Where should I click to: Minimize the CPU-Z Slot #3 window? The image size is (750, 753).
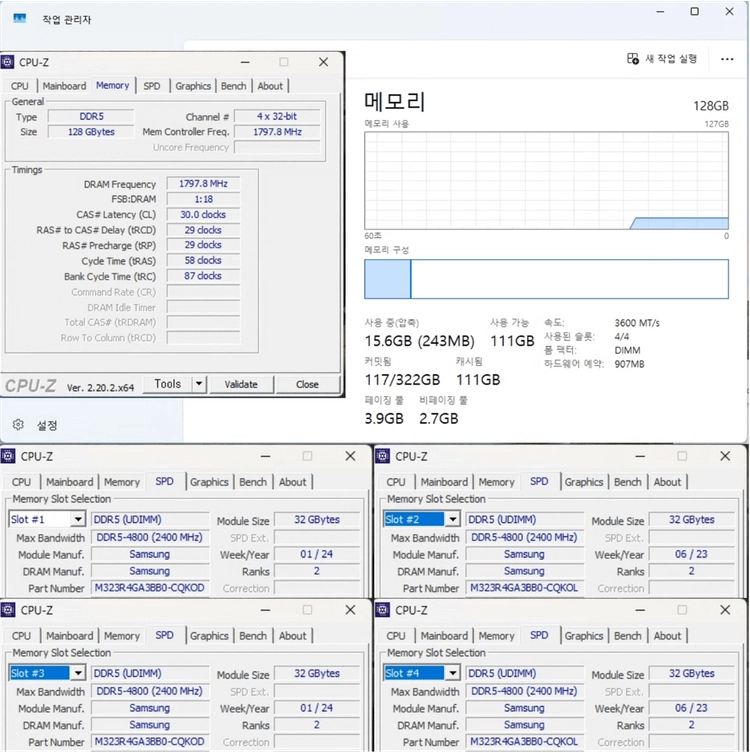tap(266, 610)
